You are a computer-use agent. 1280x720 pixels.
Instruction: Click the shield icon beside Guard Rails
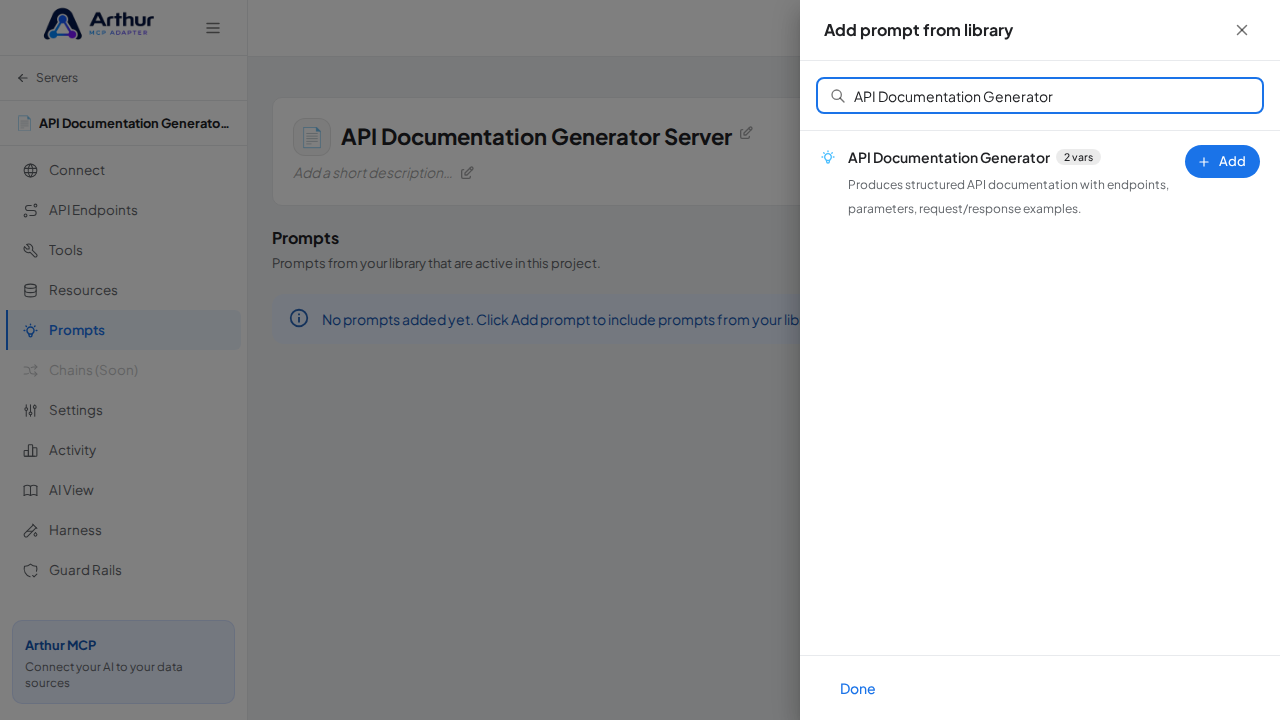click(x=31, y=570)
